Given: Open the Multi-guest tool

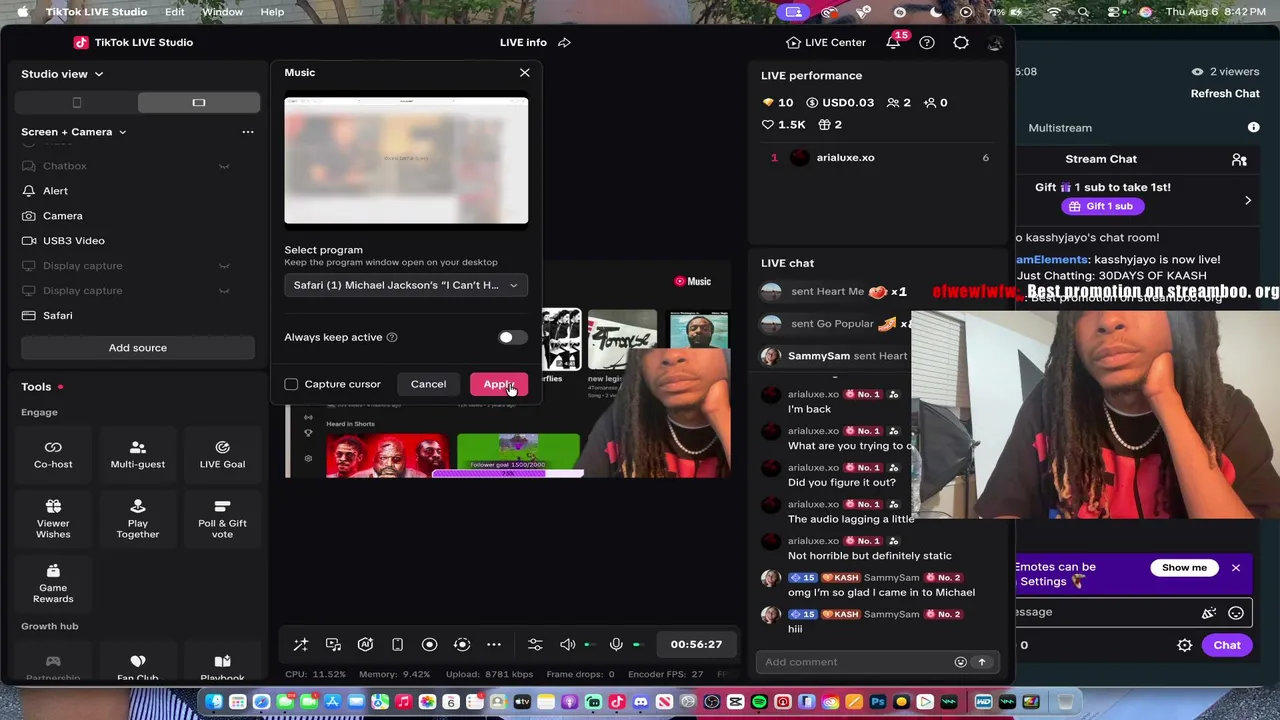Looking at the screenshot, I should tap(138, 454).
